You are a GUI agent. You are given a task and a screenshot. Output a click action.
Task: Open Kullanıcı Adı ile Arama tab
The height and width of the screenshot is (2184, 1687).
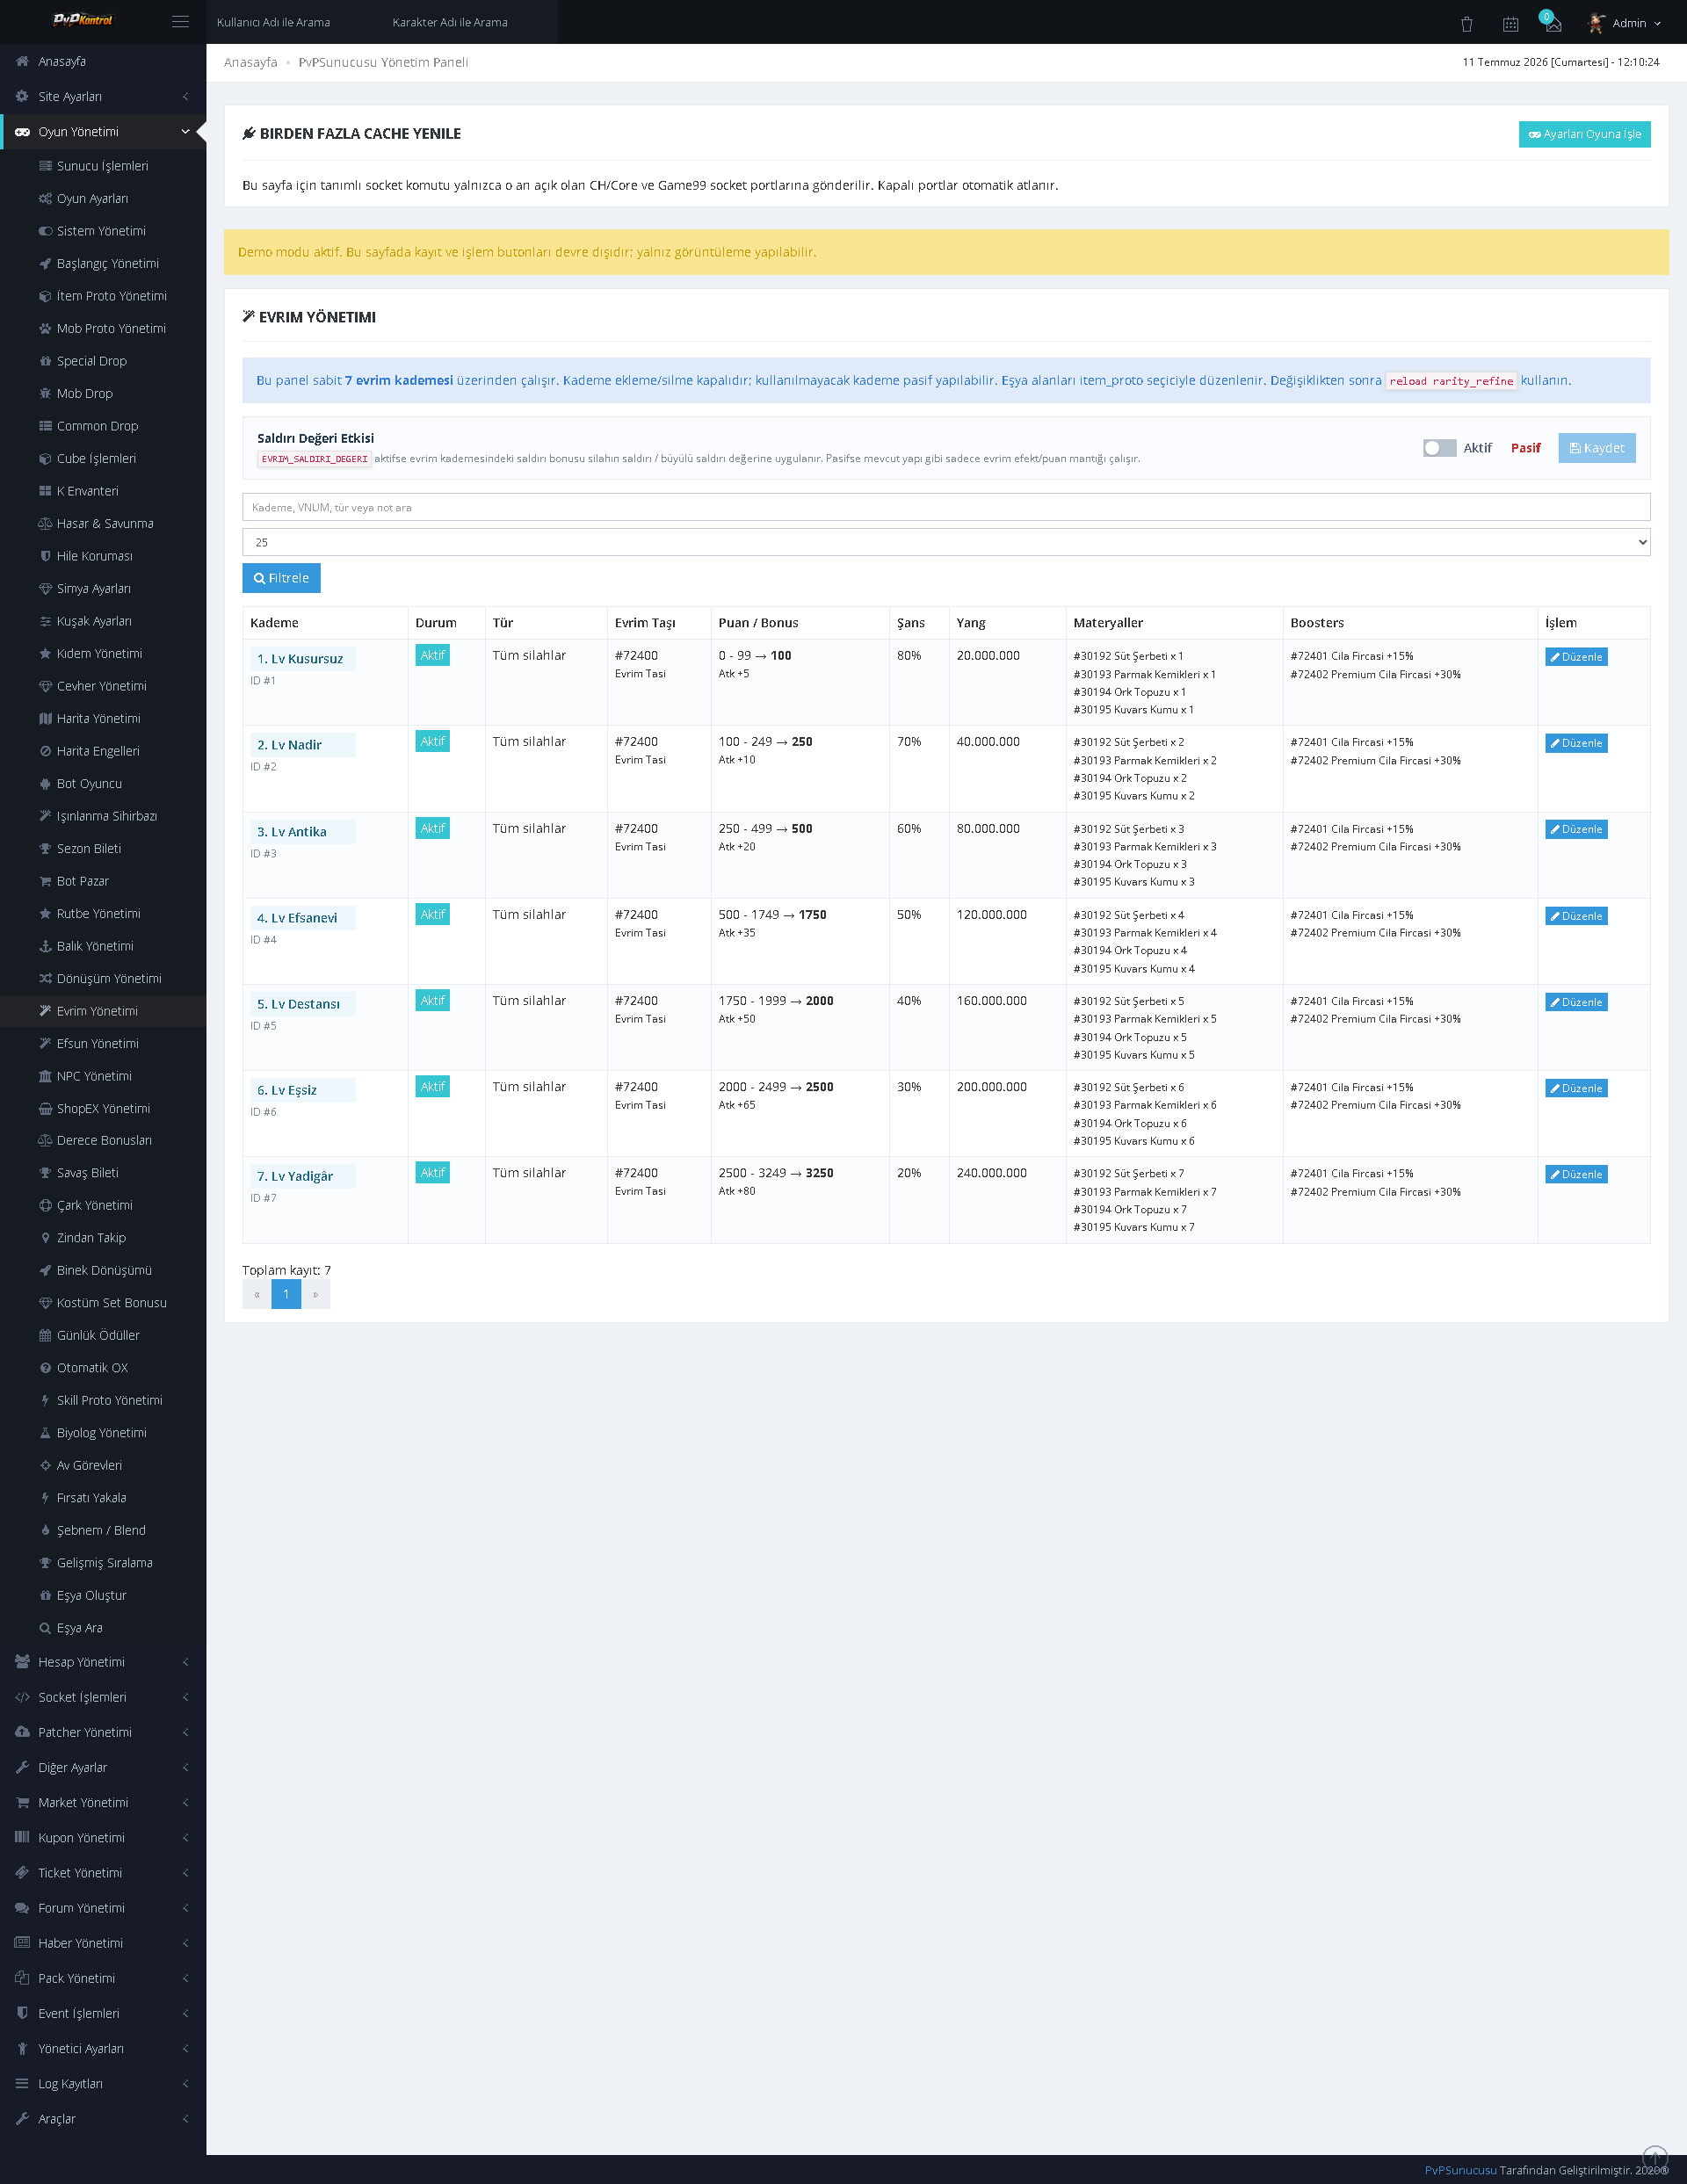(x=273, y=22)
